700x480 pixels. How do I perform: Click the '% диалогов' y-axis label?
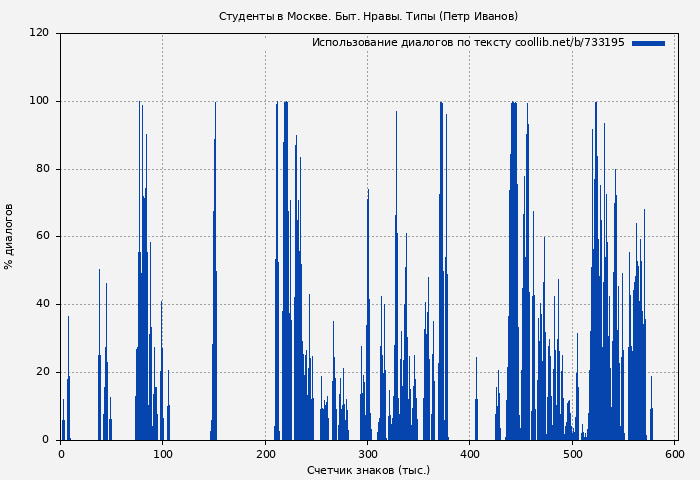[9, 236]
